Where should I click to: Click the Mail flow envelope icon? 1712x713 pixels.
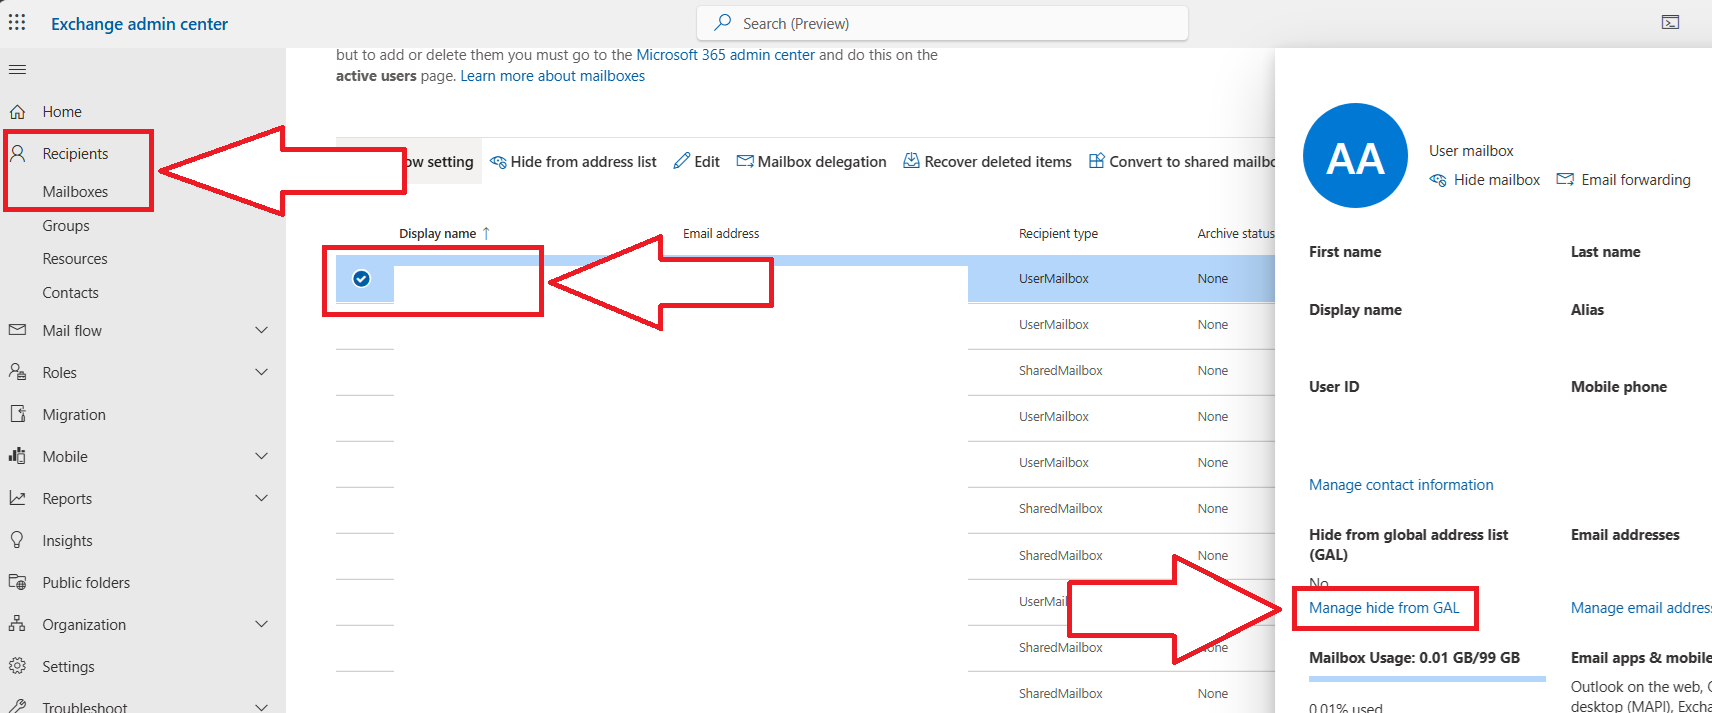click(17, 330)
